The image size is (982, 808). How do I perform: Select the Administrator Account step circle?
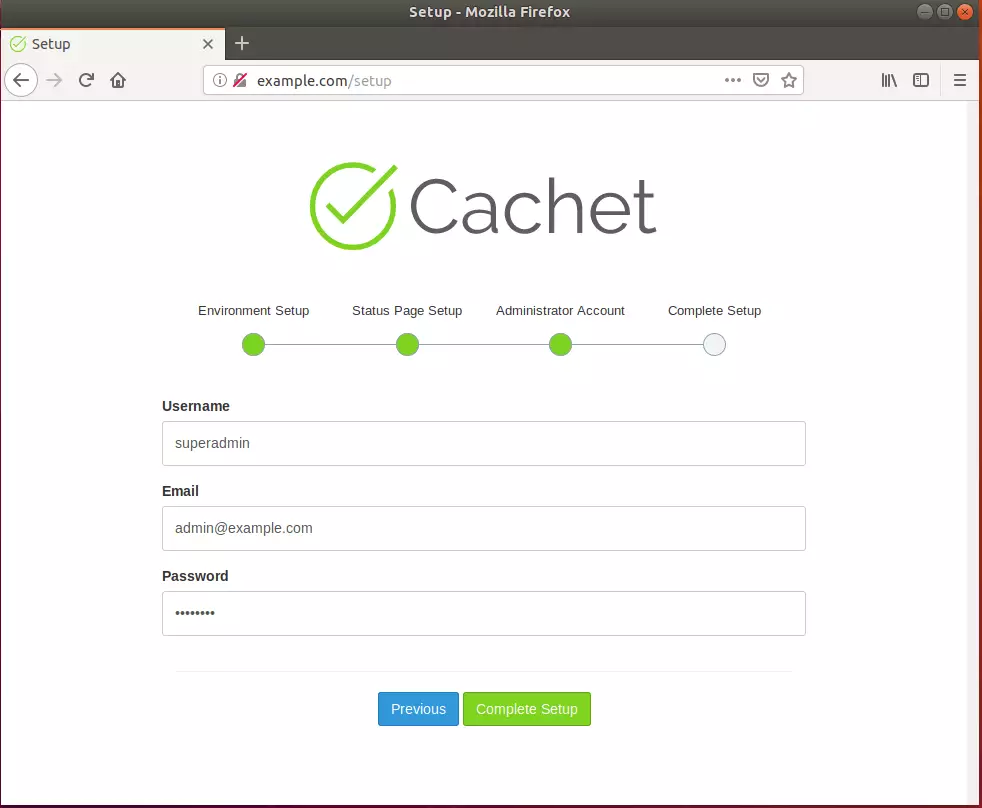pos(561,344)
